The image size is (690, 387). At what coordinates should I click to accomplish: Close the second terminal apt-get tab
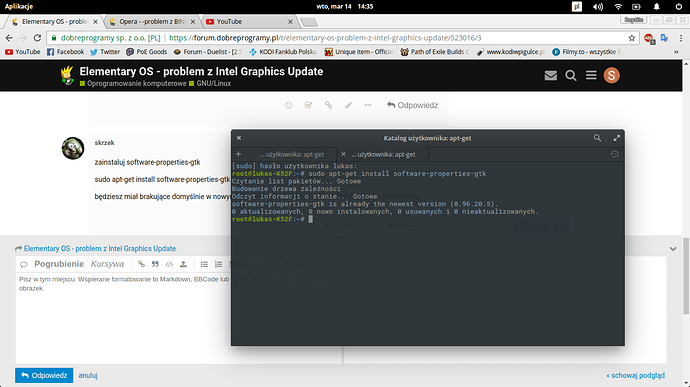[343, 154]
